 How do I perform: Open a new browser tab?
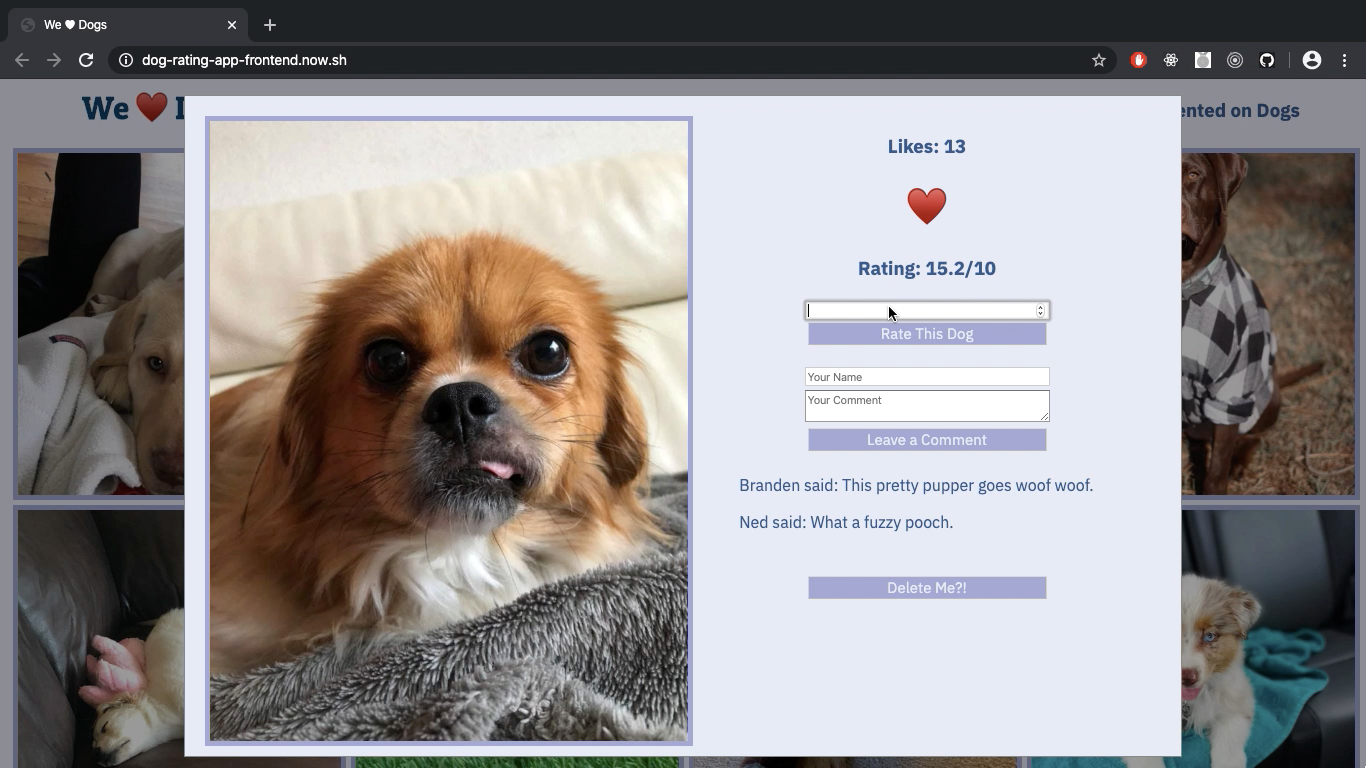tap(269, 25)
